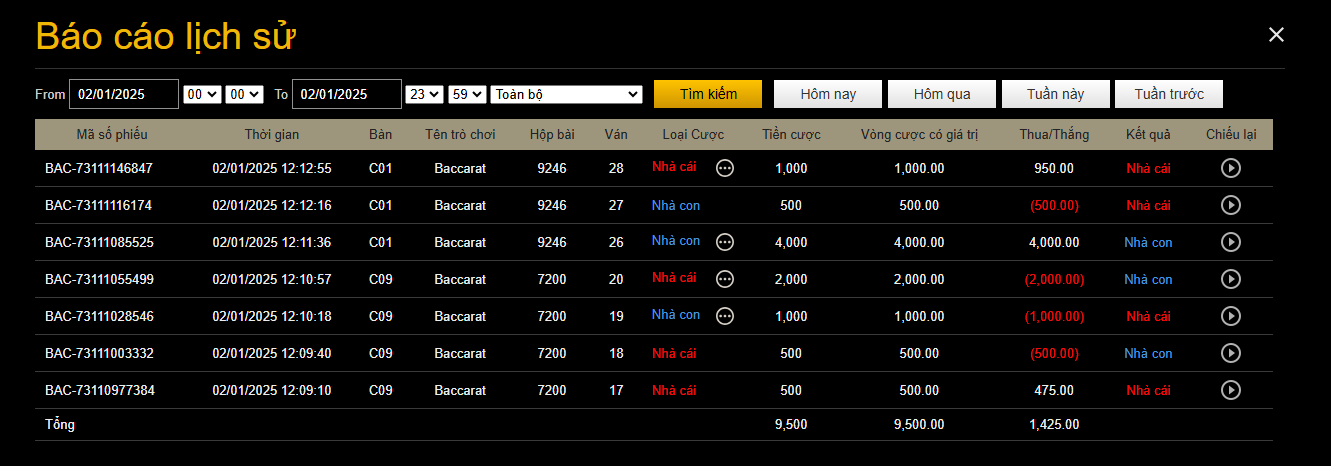Replay round 20 ticket BAC-73111055499
Screen dimensions: 1331x466
click(x=1231, y=279)
